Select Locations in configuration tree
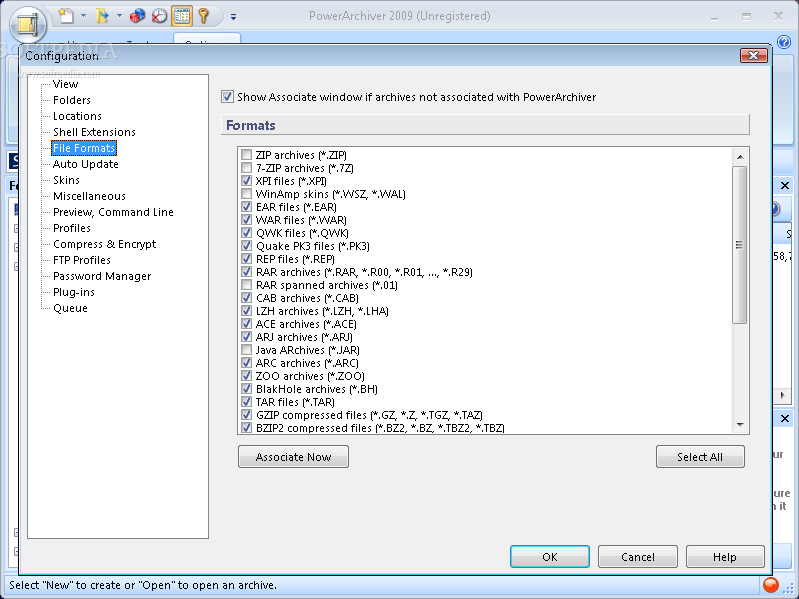Viewport: 799px width, 599px height. click(x=77, y=116)
